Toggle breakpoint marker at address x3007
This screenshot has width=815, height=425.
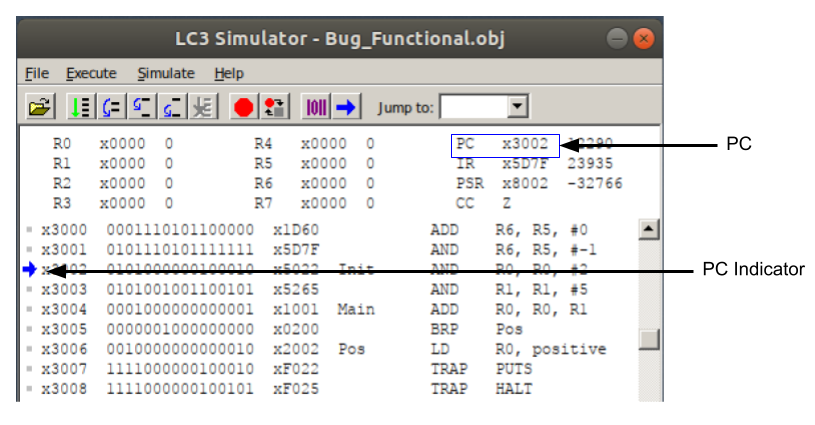[x=30, y=369]
